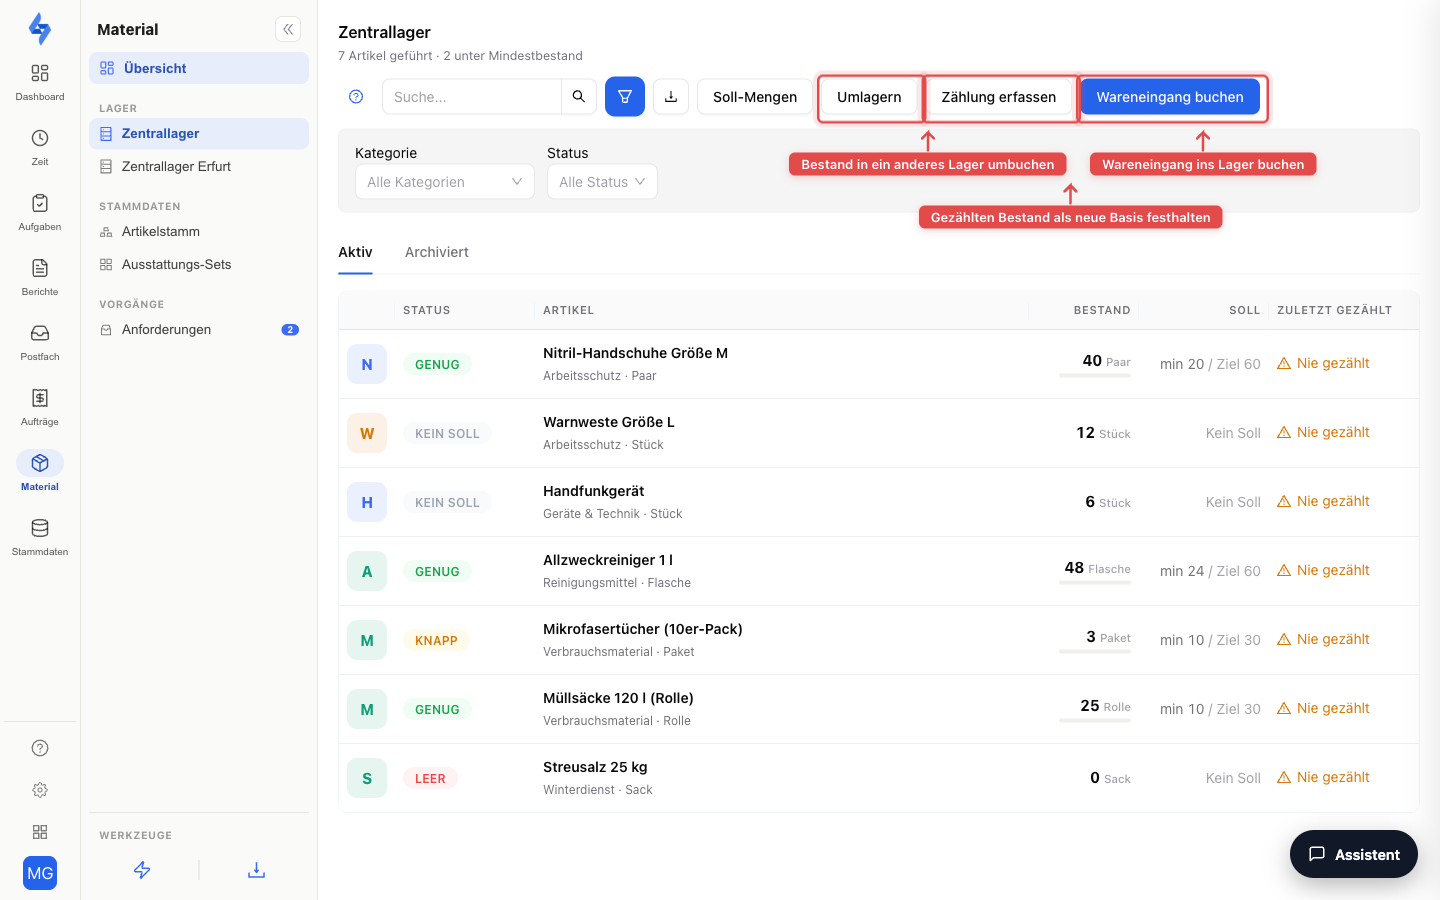The image size is (1440, 900).
Task: Toggle the blue filter button
Action: pos(625,97)
